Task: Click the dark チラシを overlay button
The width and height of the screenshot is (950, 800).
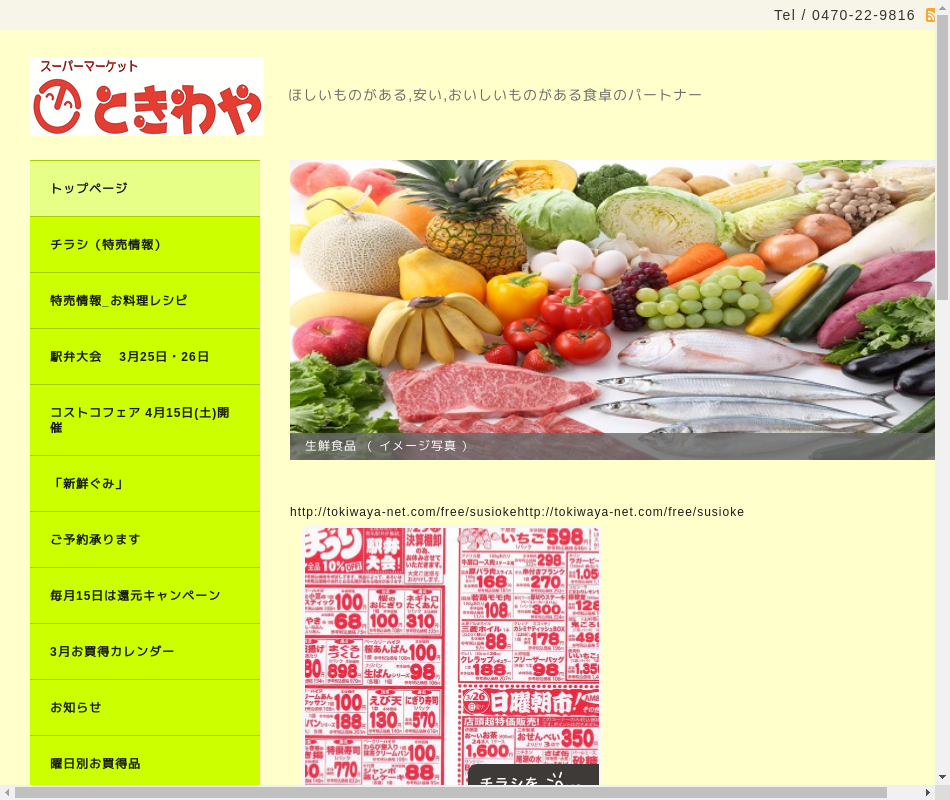Action: point(533,776)
